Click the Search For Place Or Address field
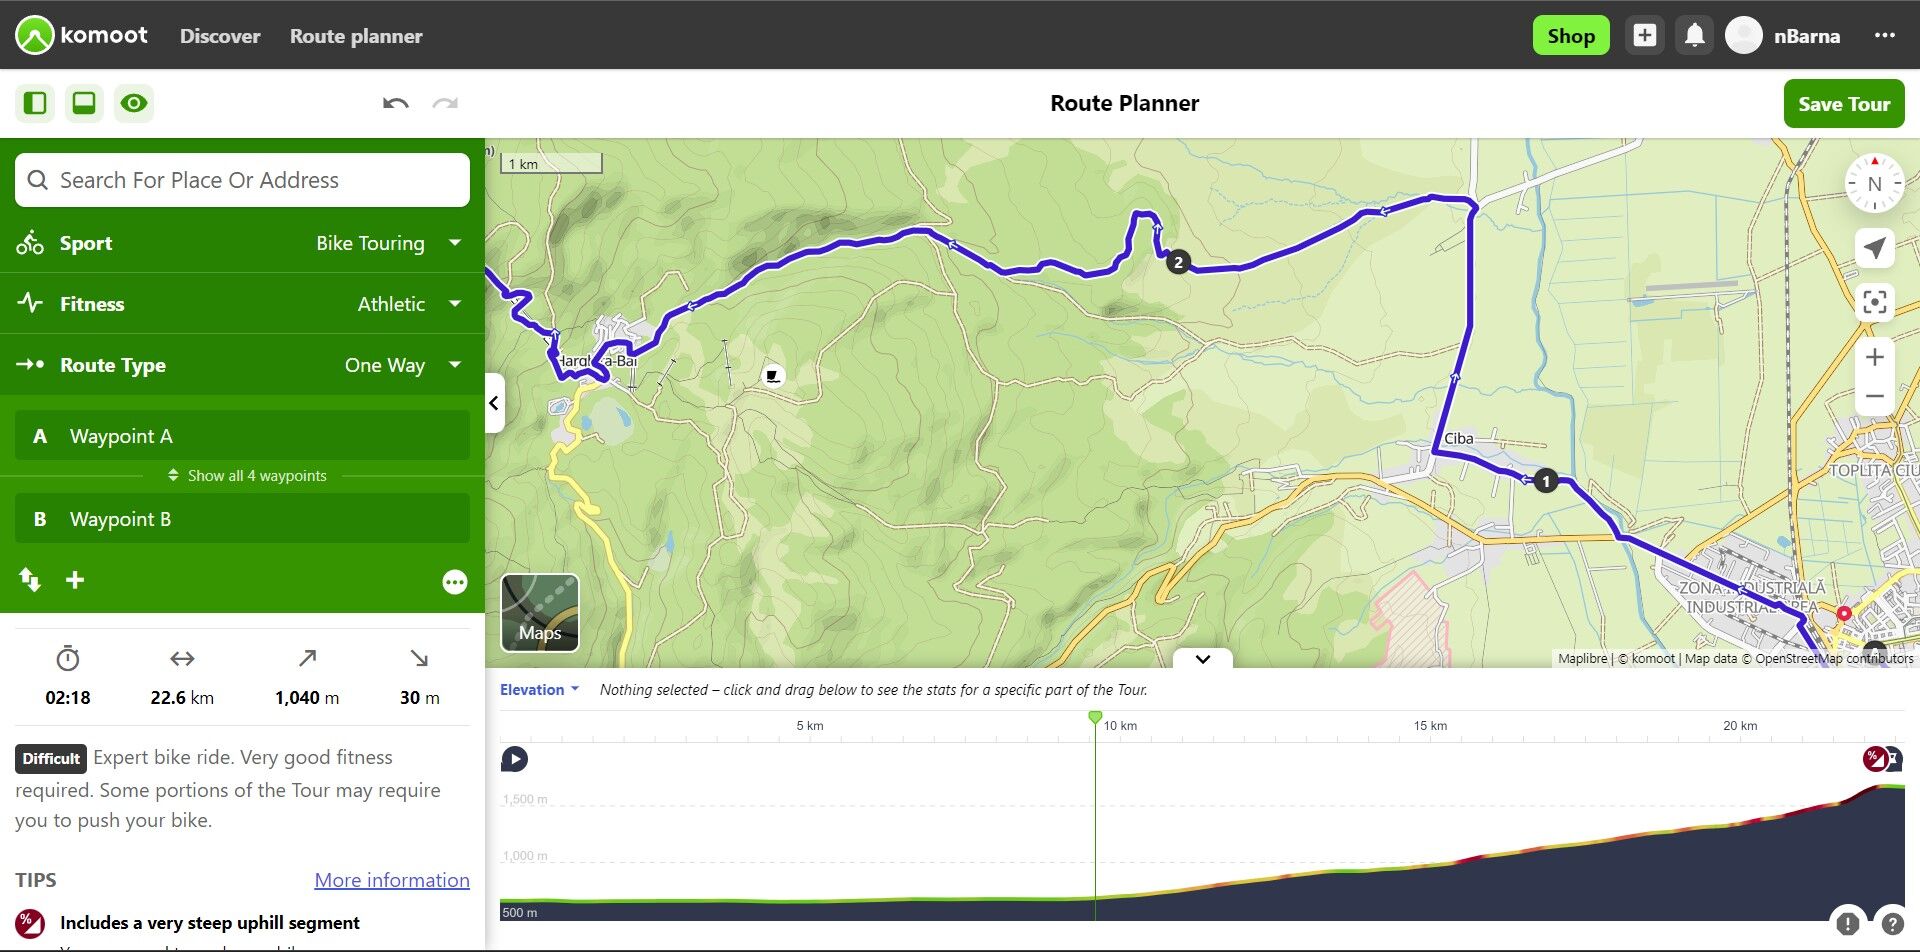The height and width of the screenshot is (952, 1920). (242, 180)
